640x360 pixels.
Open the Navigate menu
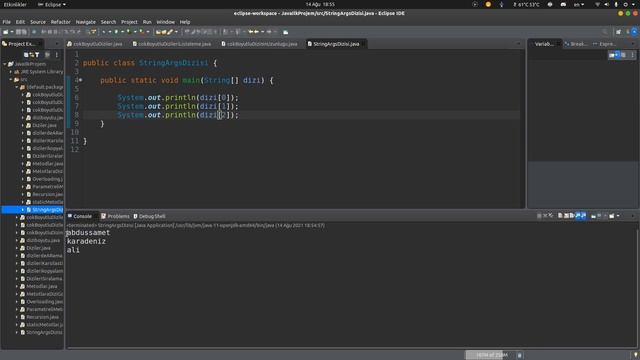[86, 22]
